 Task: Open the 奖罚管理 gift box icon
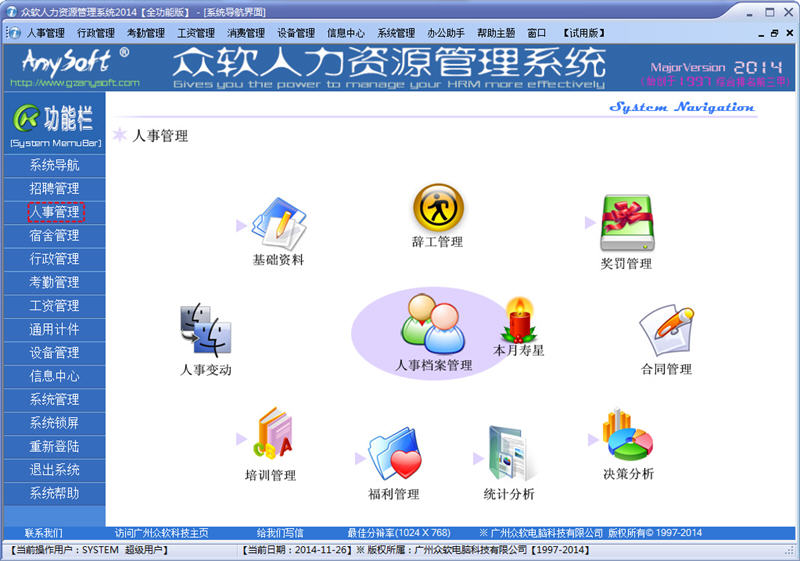click(x=627, y=223)
